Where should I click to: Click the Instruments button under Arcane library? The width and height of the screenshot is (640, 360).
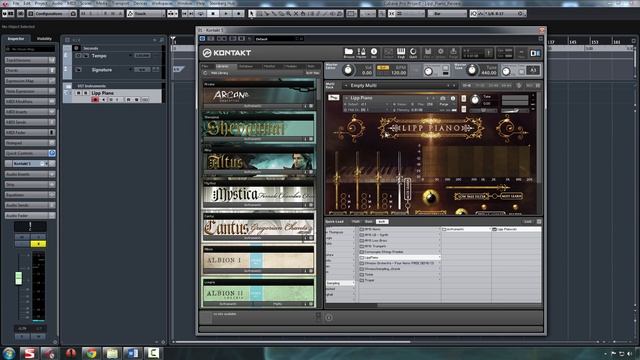[253, 106]
